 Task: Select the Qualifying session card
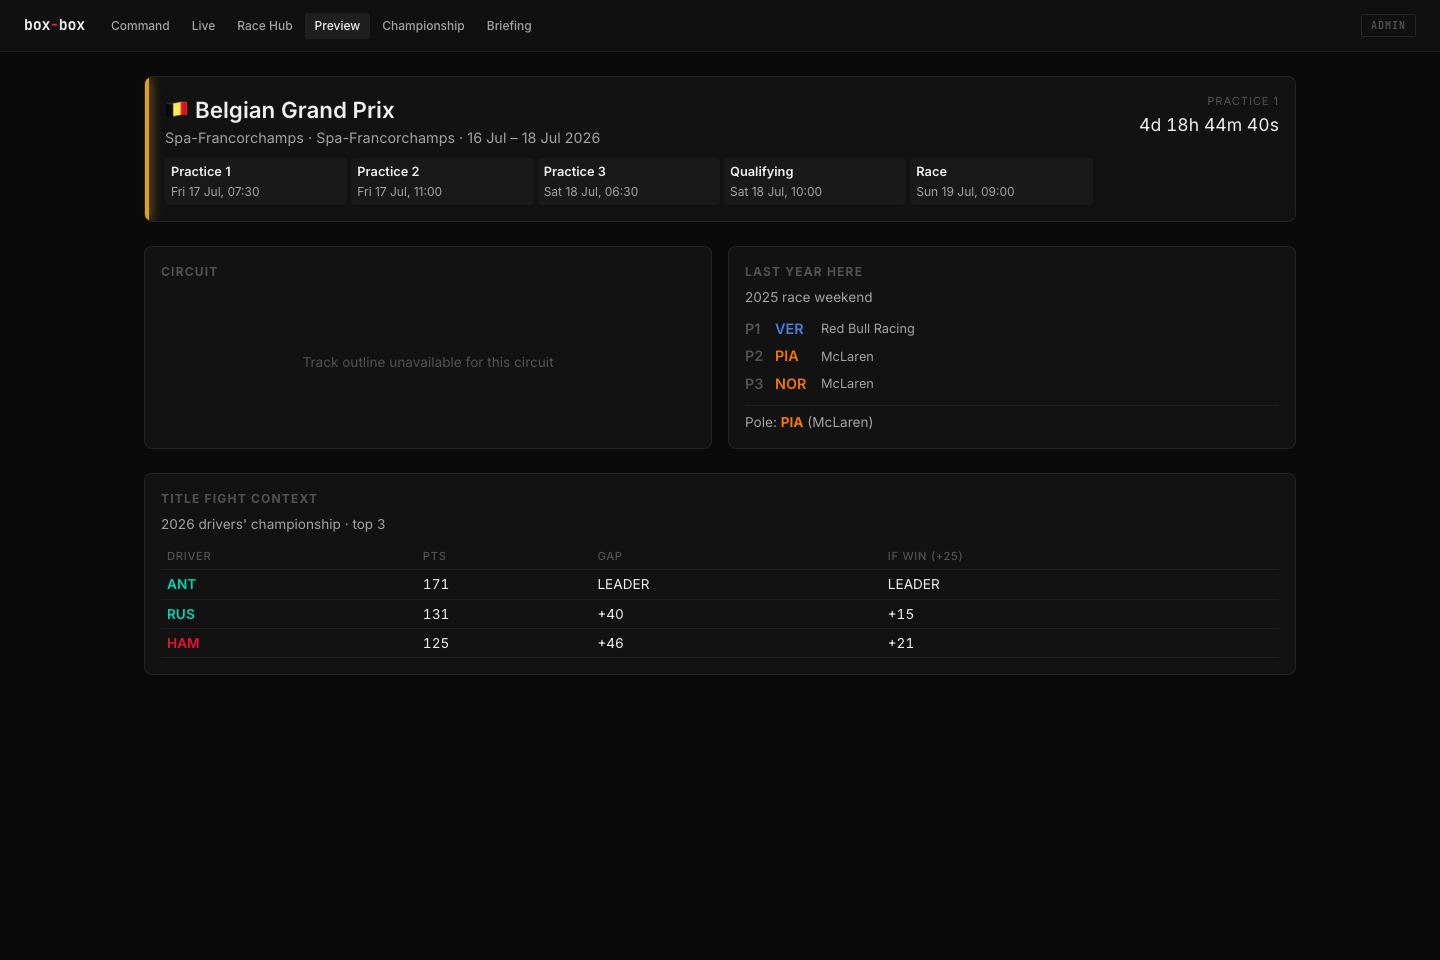pos(815,181)
